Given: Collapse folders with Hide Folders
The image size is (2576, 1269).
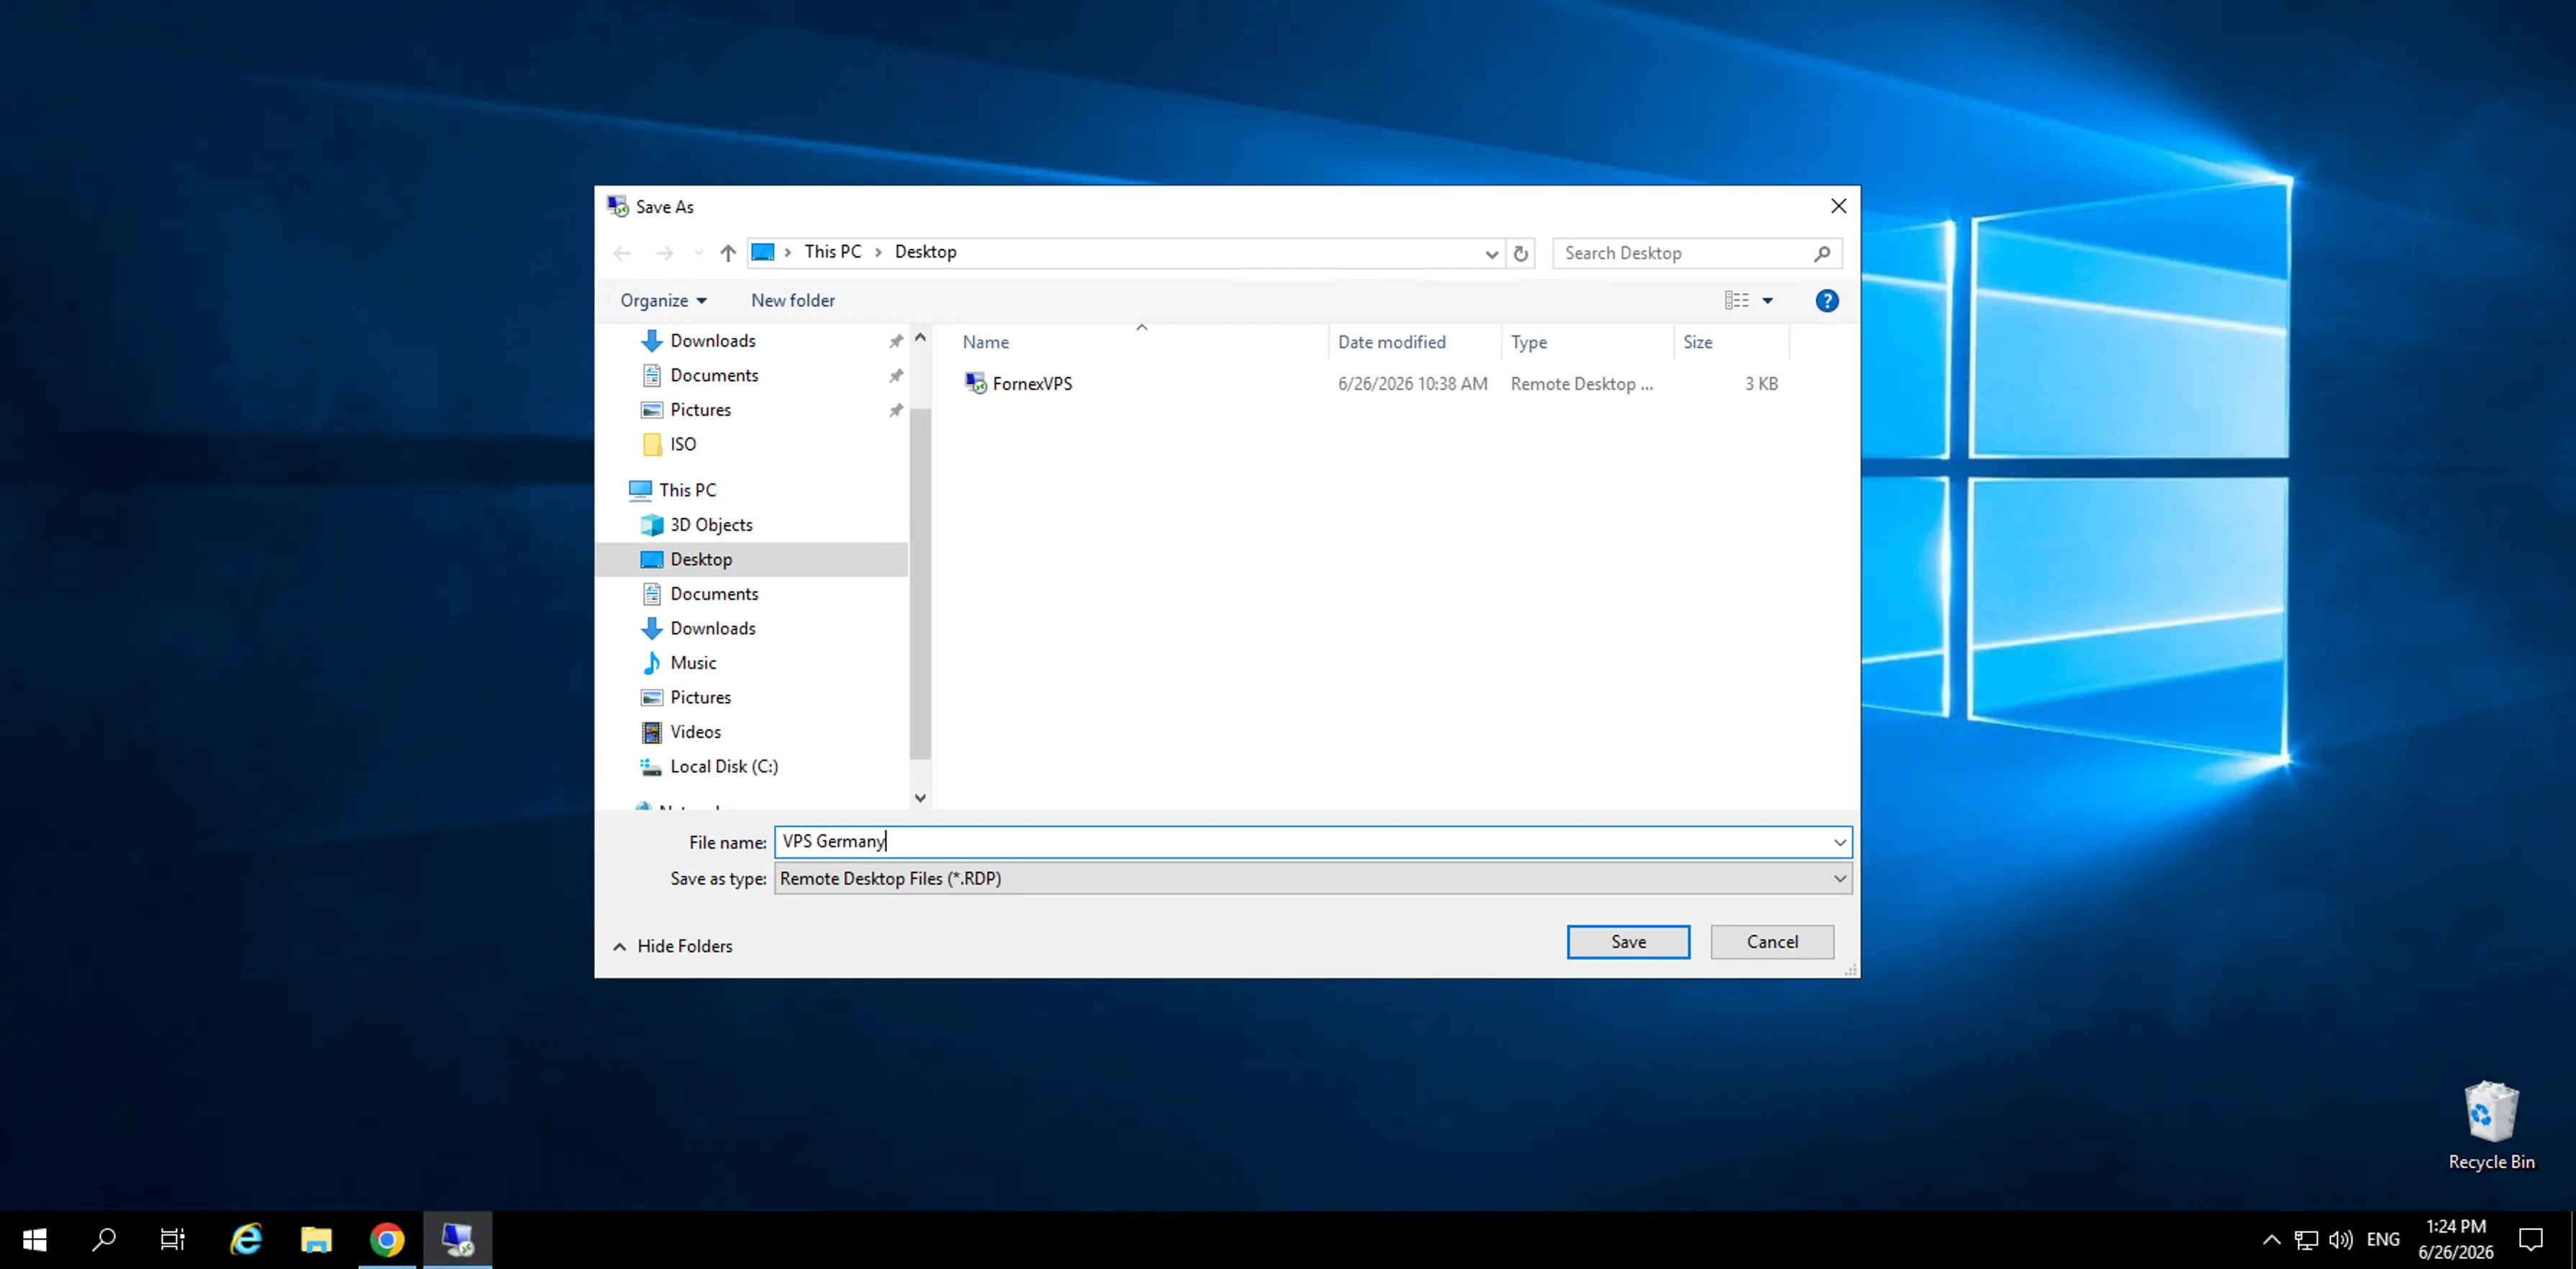Looking at the screenshot, I should click(x=672, y=946).
